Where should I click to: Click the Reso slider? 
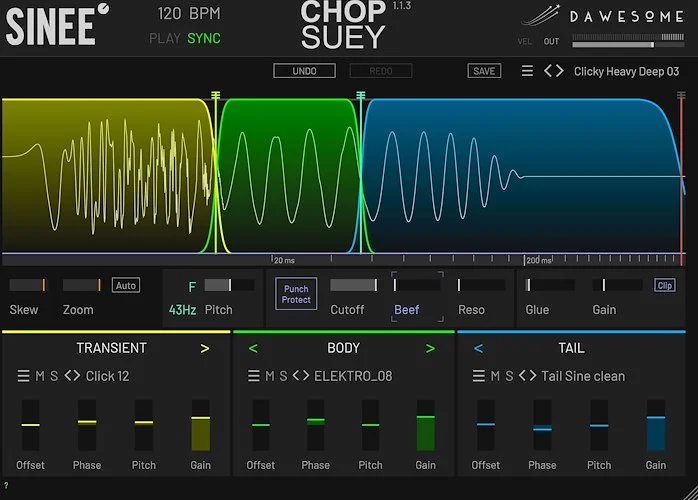coord(481,285)
